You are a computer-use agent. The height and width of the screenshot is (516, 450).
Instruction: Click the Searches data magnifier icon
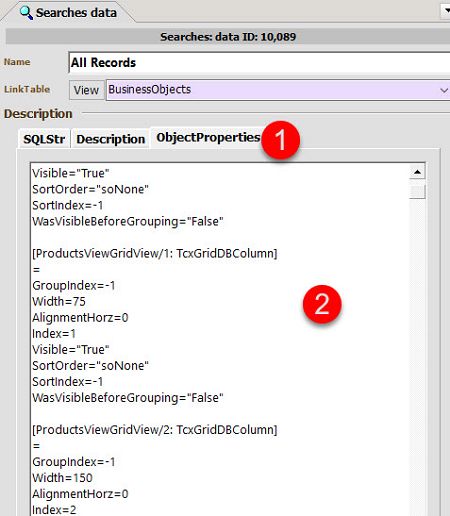tap(26, 13)
